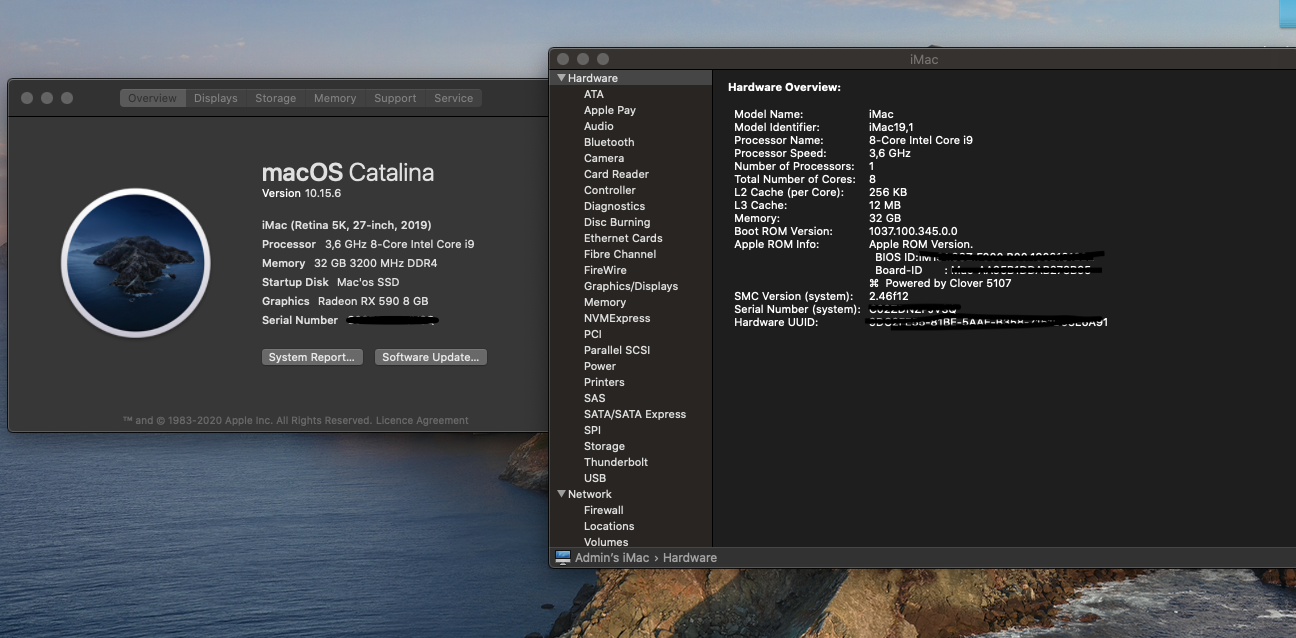Click the Hardware Overview heading
The width and height of the screenshot is (1296, 638).
point(784,88)
